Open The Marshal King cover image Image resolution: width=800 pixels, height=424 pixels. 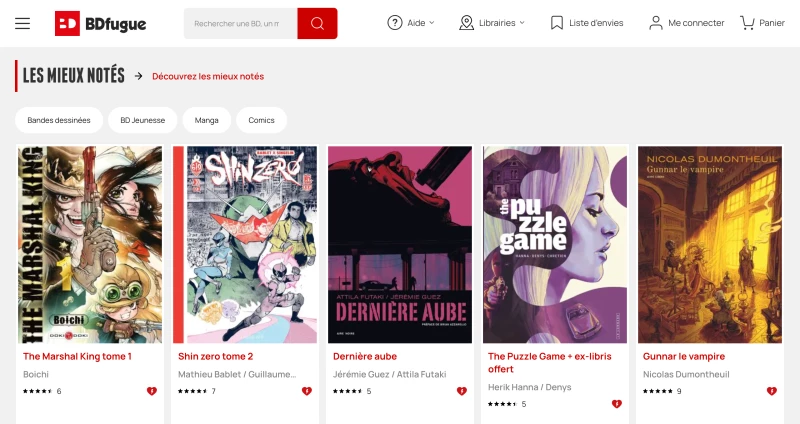pos(90,244)
